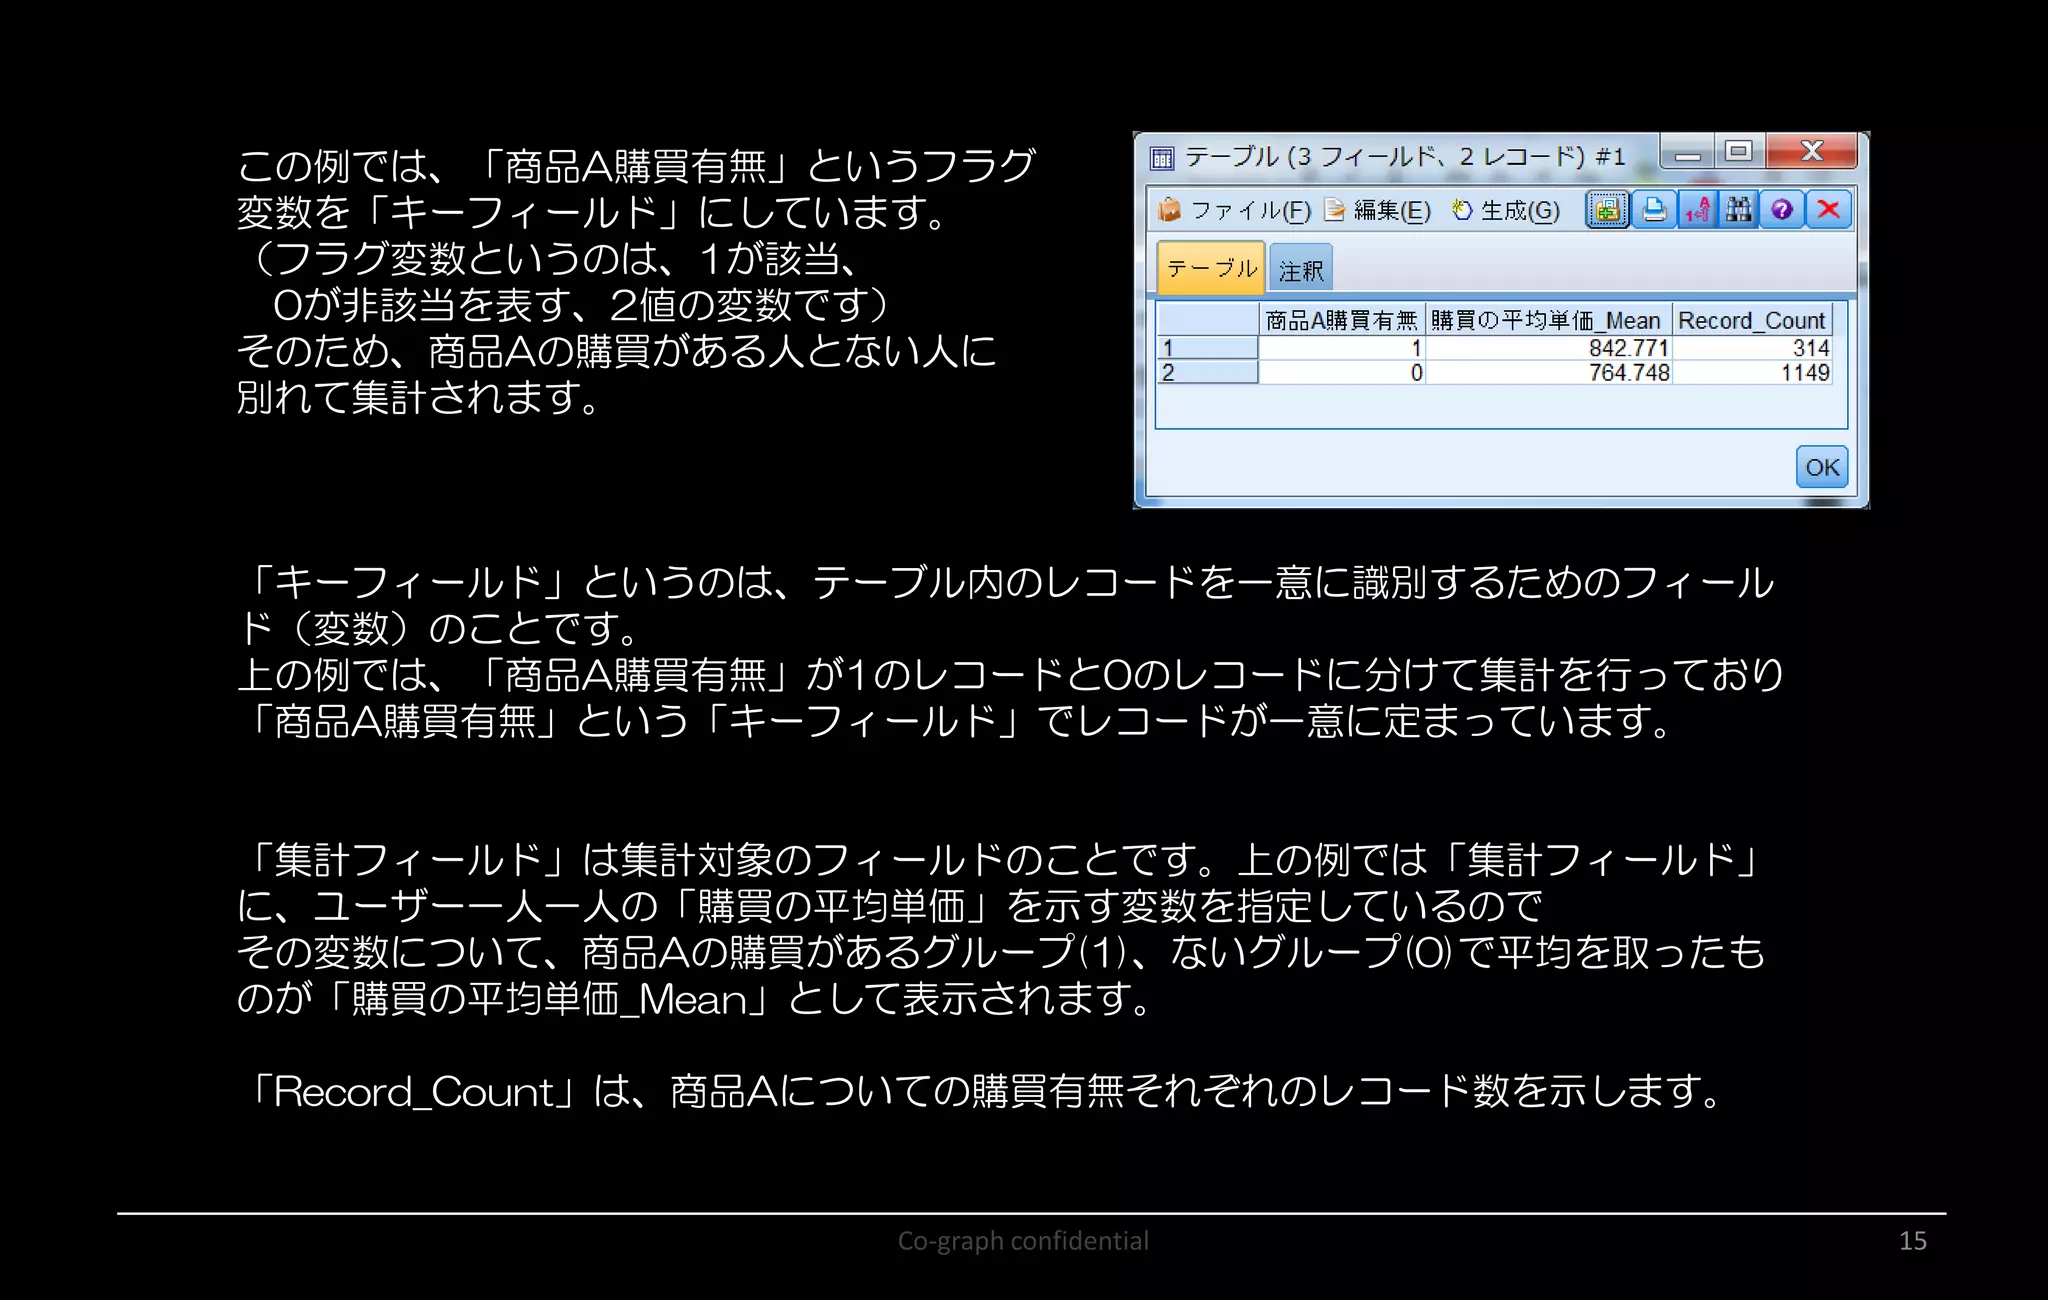Switch to the 注釈 tab

pos(1301,270)
